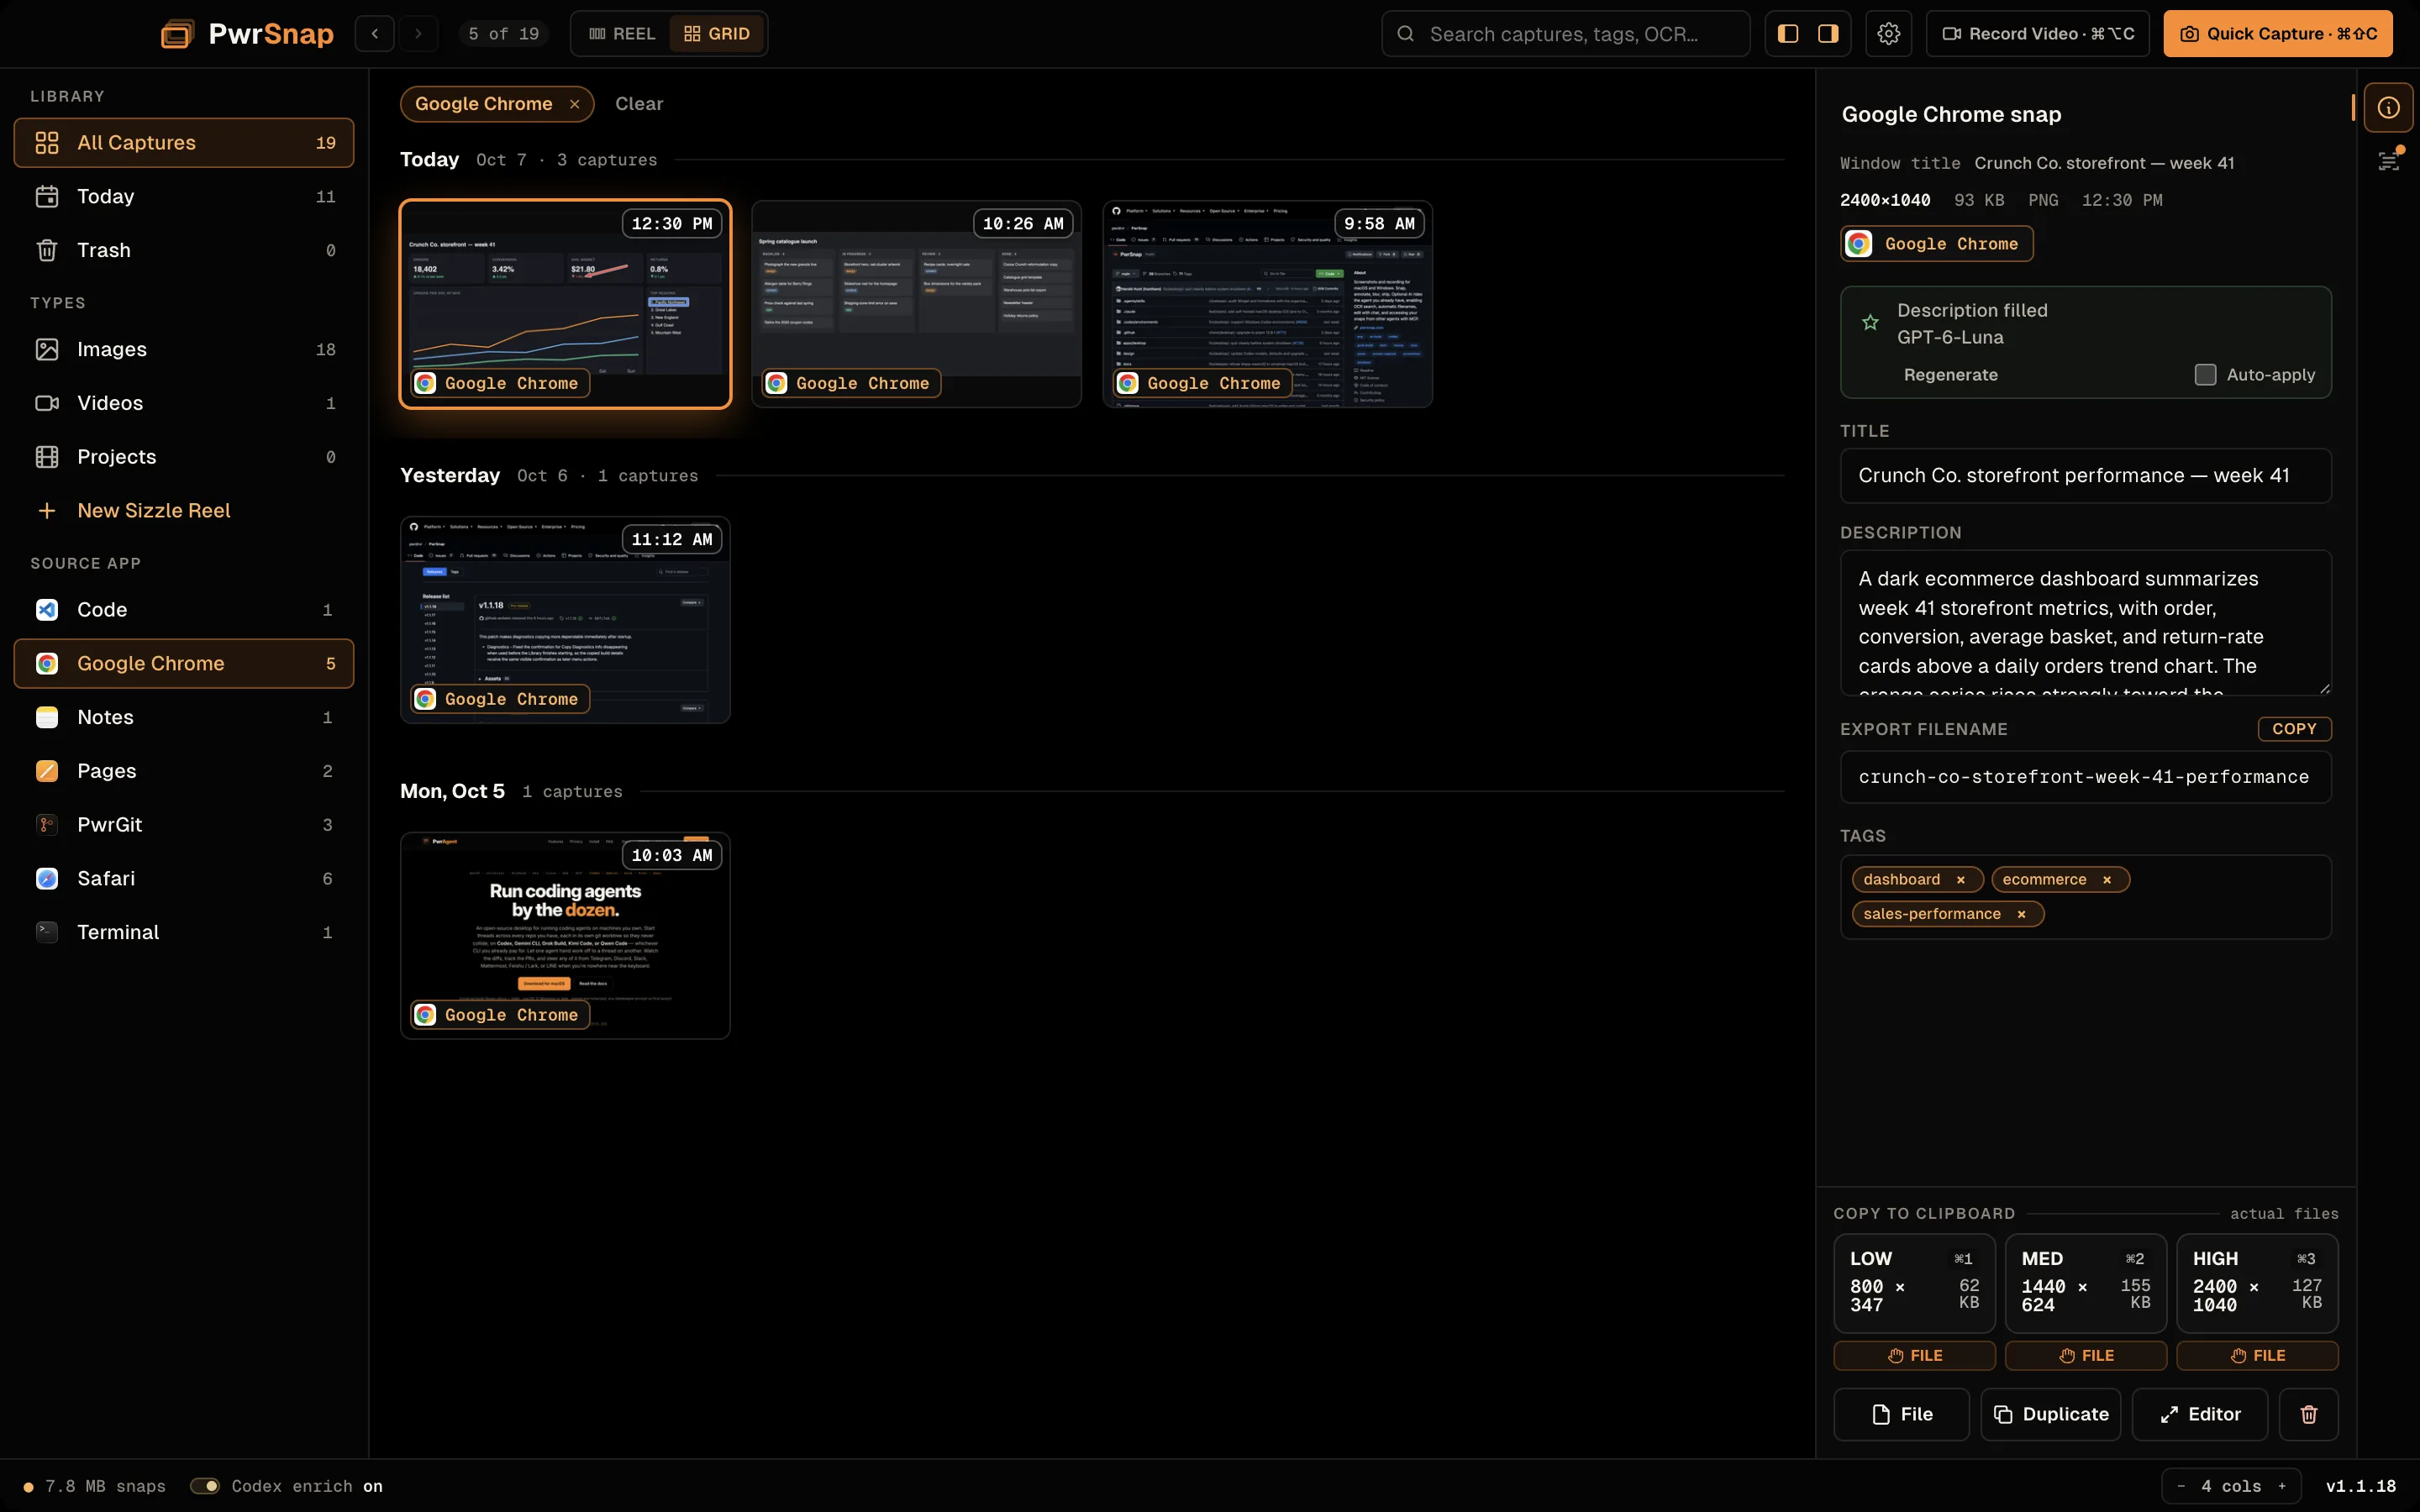Screen dimensions: 2420x1512
Task: Click the PwrSnap logo icon
Action: 177,34
